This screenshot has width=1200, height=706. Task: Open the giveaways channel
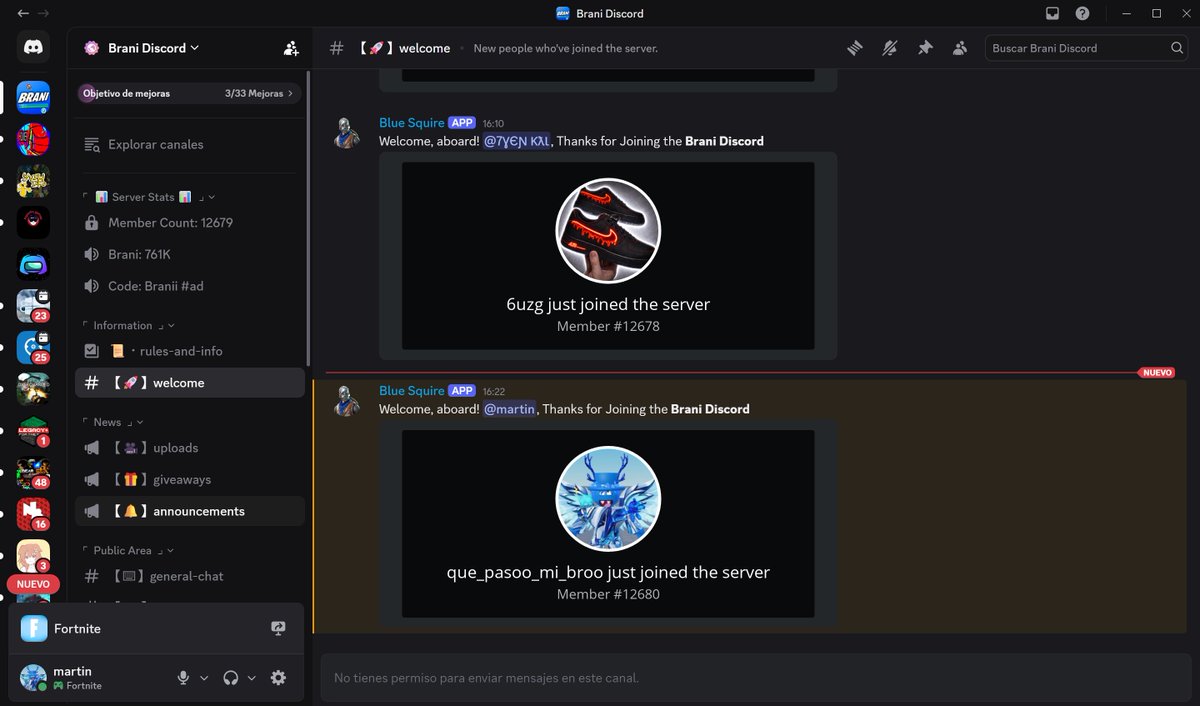click(190, 479)
